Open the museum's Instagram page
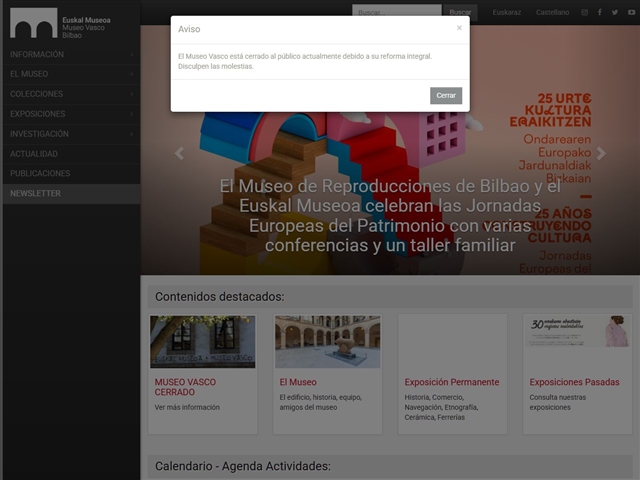The image size is (640, 480). (x=584, y=12)
